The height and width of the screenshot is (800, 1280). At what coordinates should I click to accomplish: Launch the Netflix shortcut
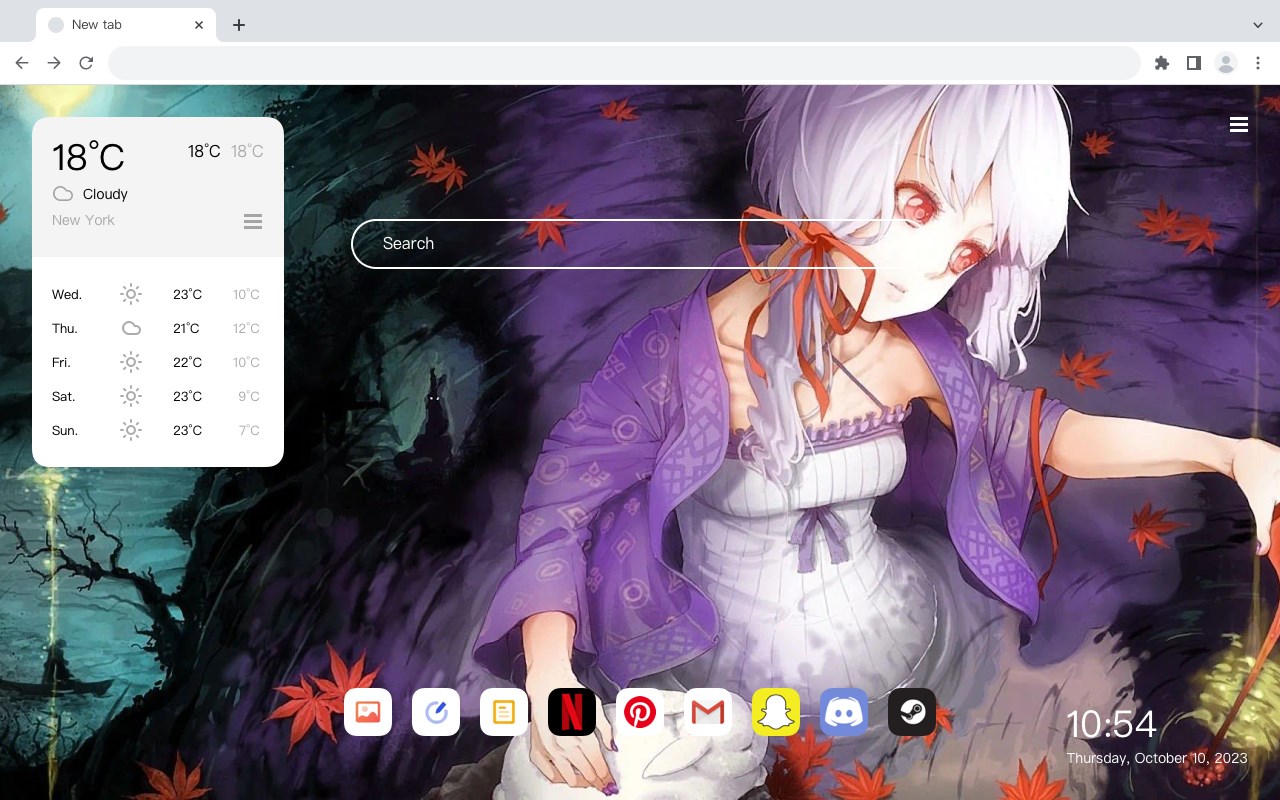[x=572, y=712]
